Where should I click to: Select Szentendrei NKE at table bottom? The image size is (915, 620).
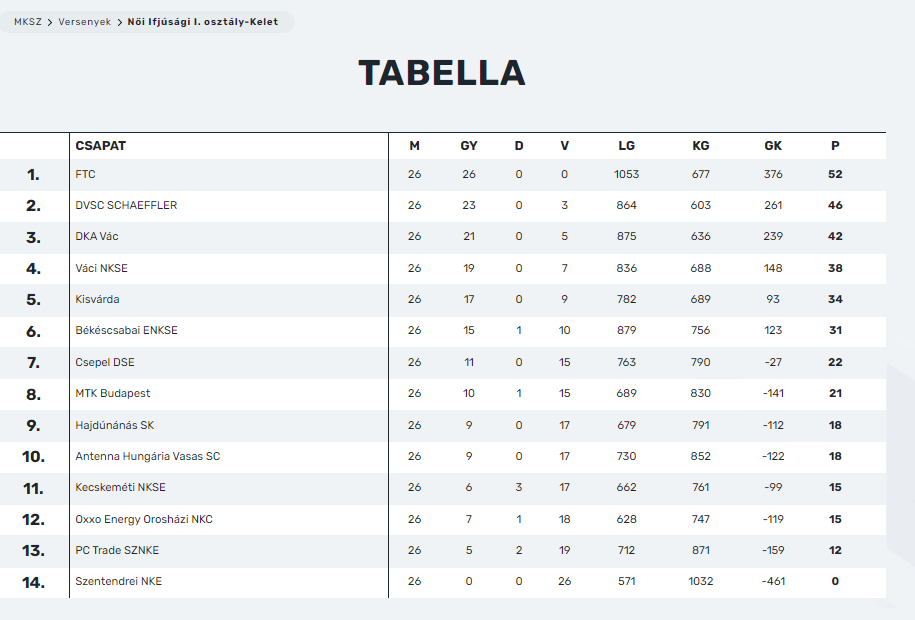[119, 581]
